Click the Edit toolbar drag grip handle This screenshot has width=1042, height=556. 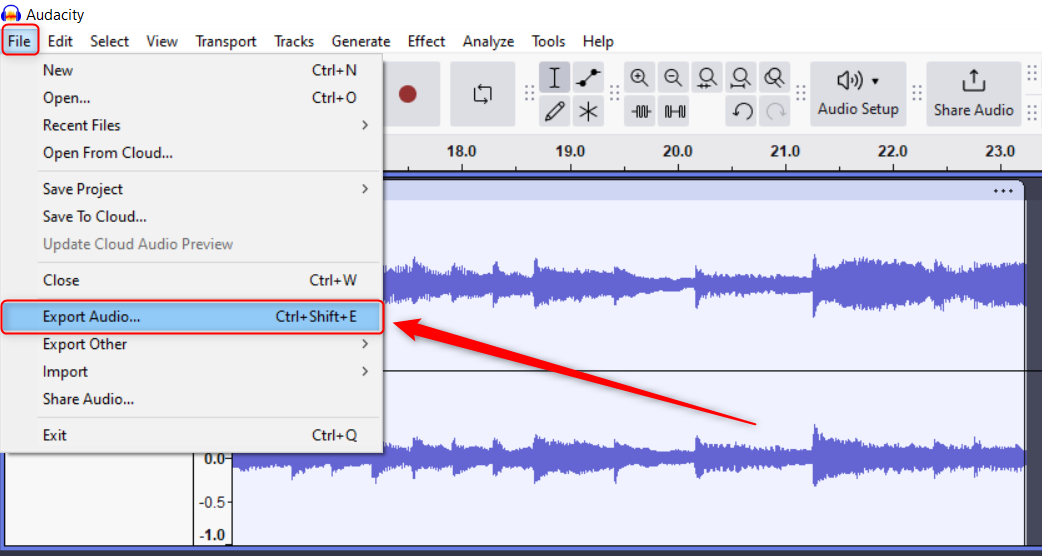[x=614, y=94]
